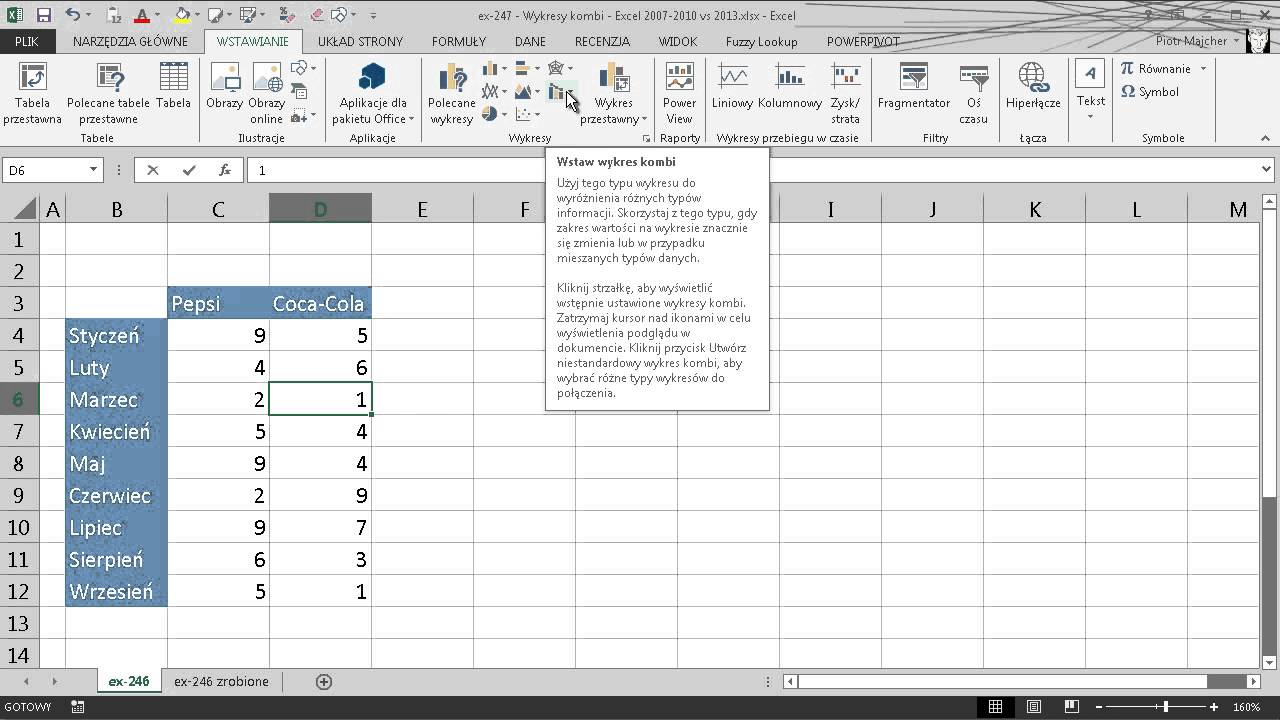Switch to RECENZJA tab
Screen dimensions: 1280x720
click(x=602, y=41)
